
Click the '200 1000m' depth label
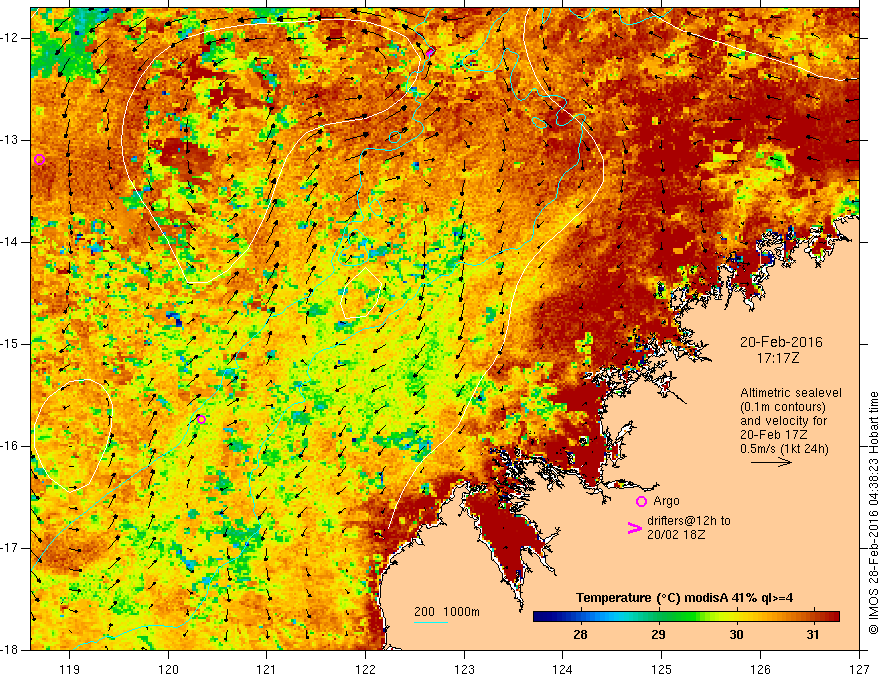(x=447, y=612)
